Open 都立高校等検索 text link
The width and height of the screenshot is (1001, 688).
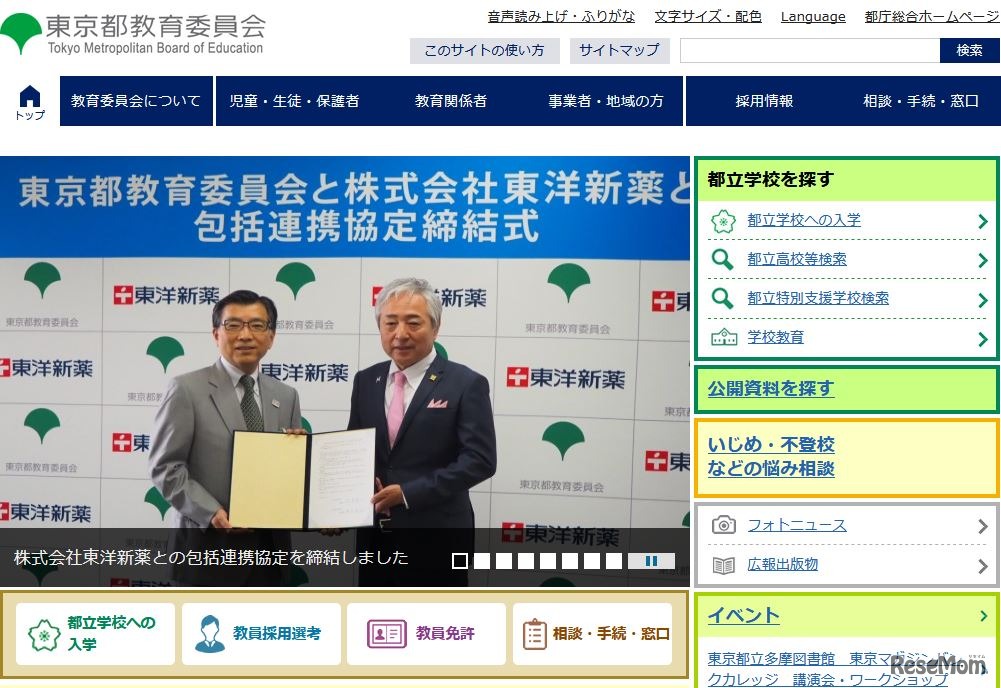click(x=797, y=259)
